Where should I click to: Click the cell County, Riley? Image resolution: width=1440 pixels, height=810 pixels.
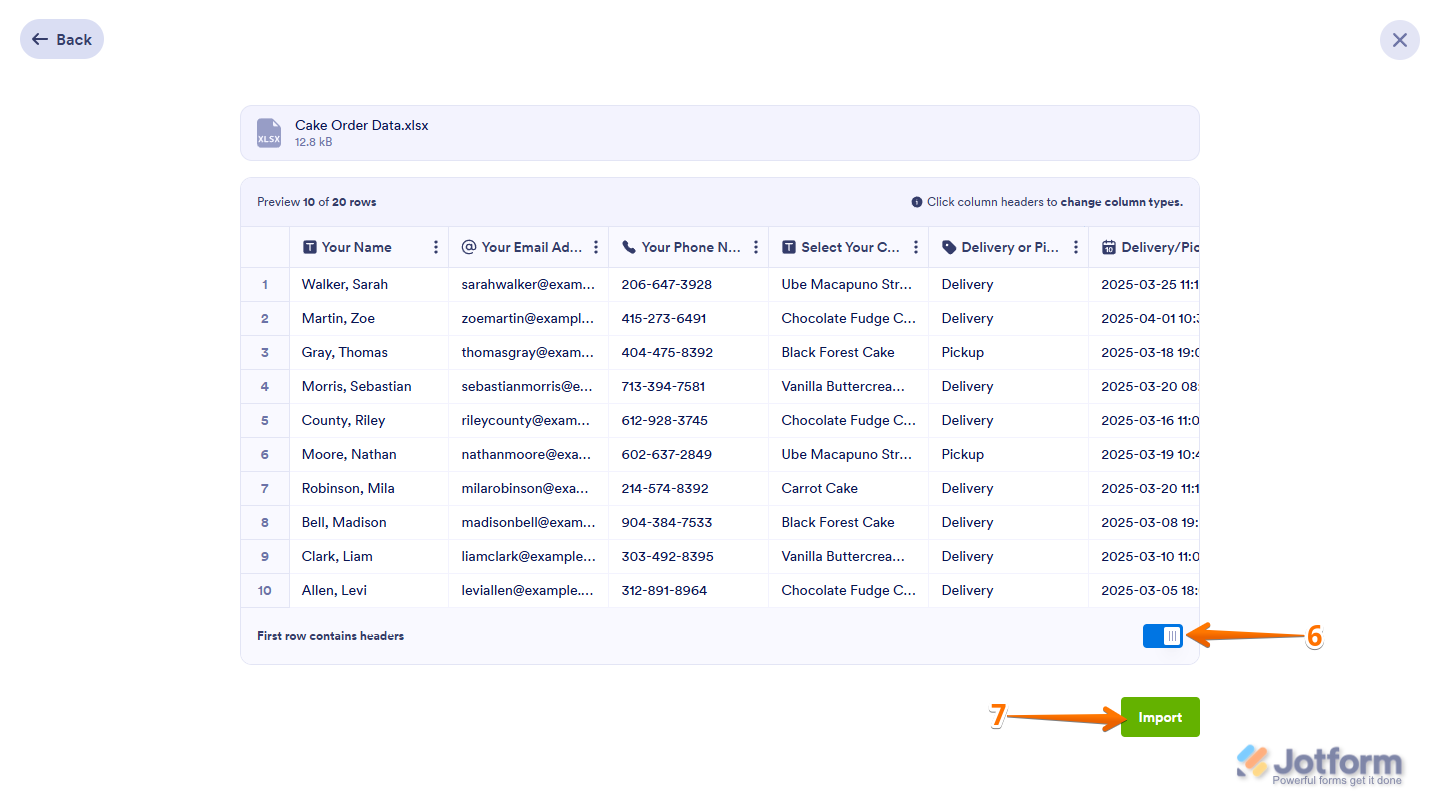[x=369, y=420]
